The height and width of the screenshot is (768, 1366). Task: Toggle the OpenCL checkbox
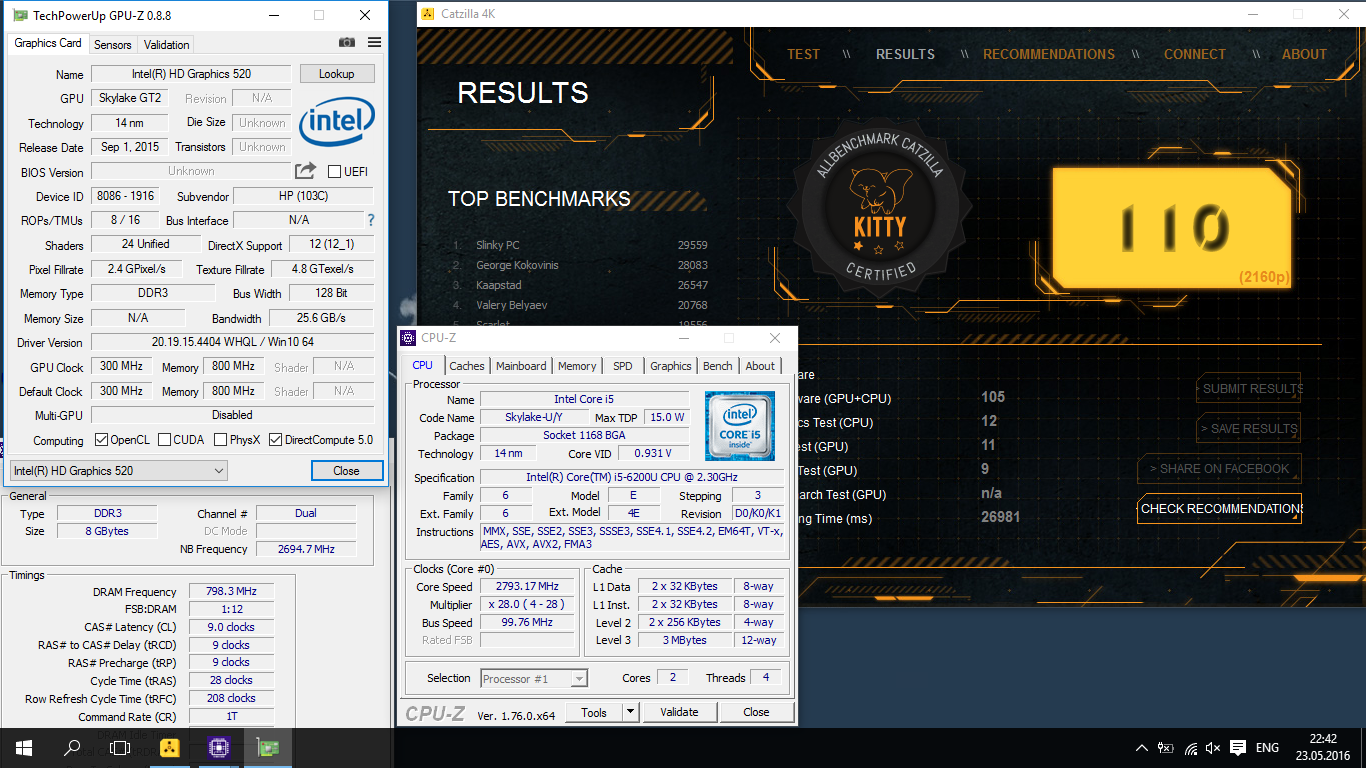101,440
